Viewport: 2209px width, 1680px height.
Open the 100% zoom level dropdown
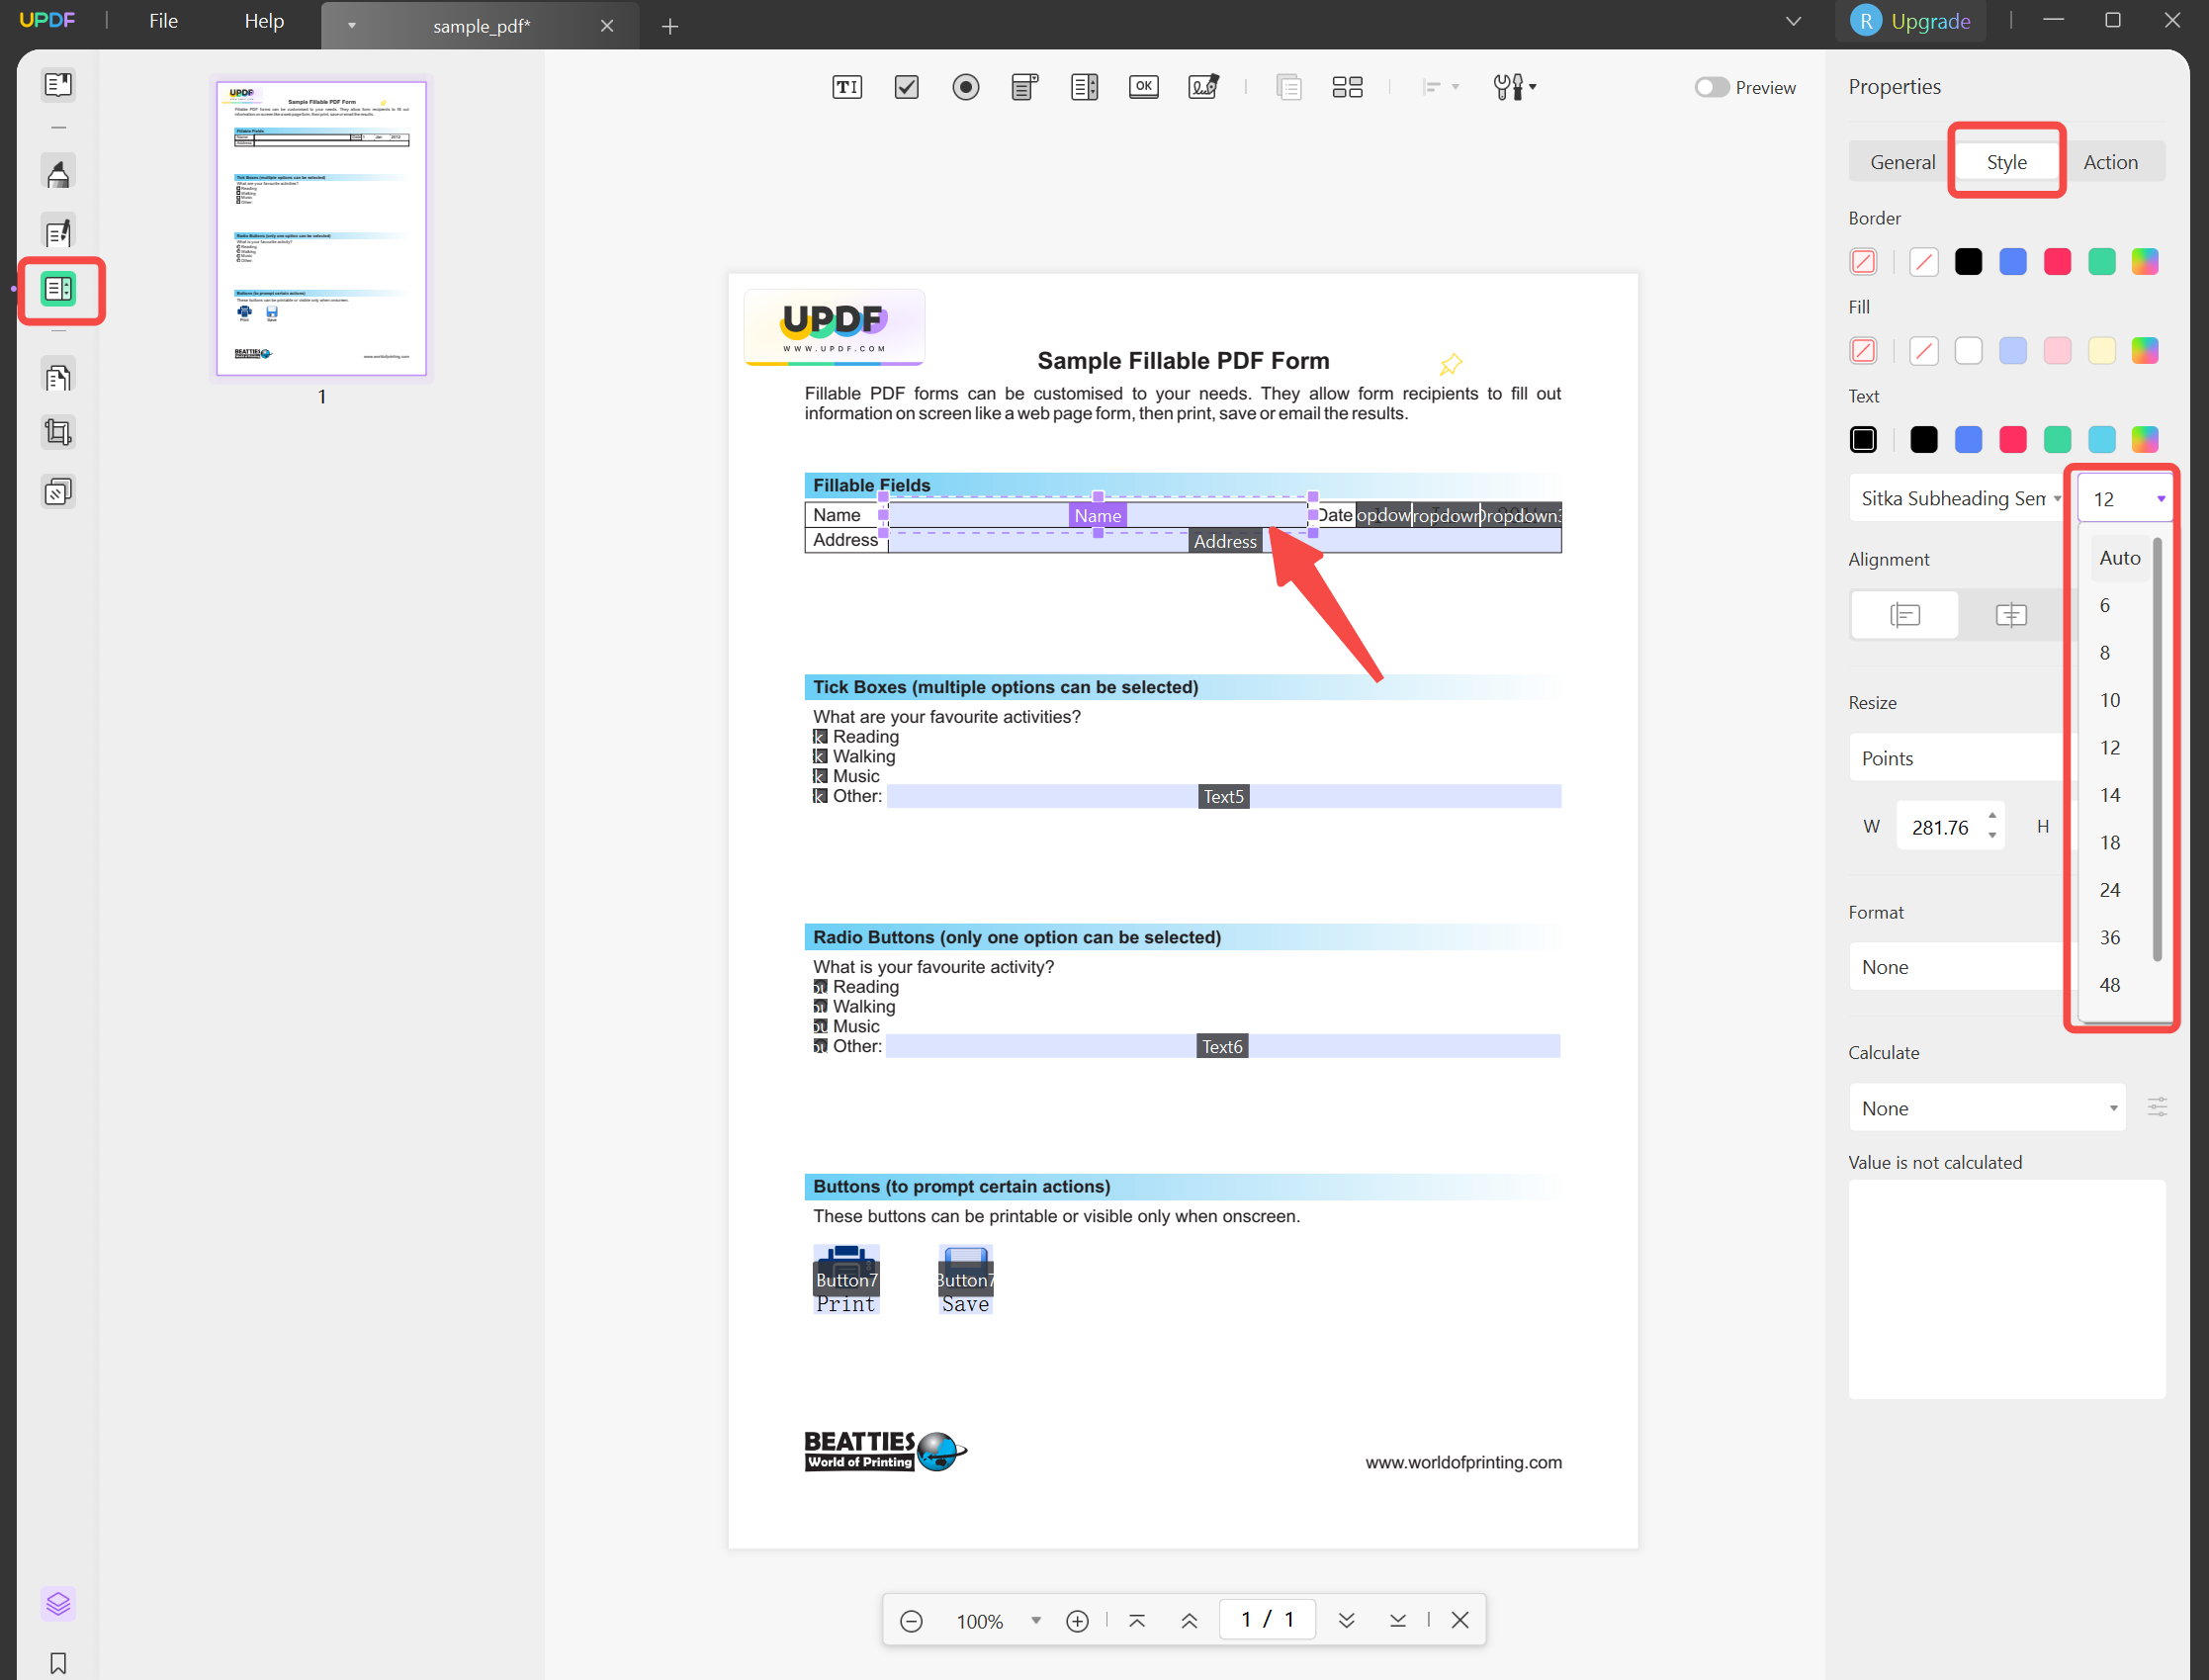pos(1035,1620)
